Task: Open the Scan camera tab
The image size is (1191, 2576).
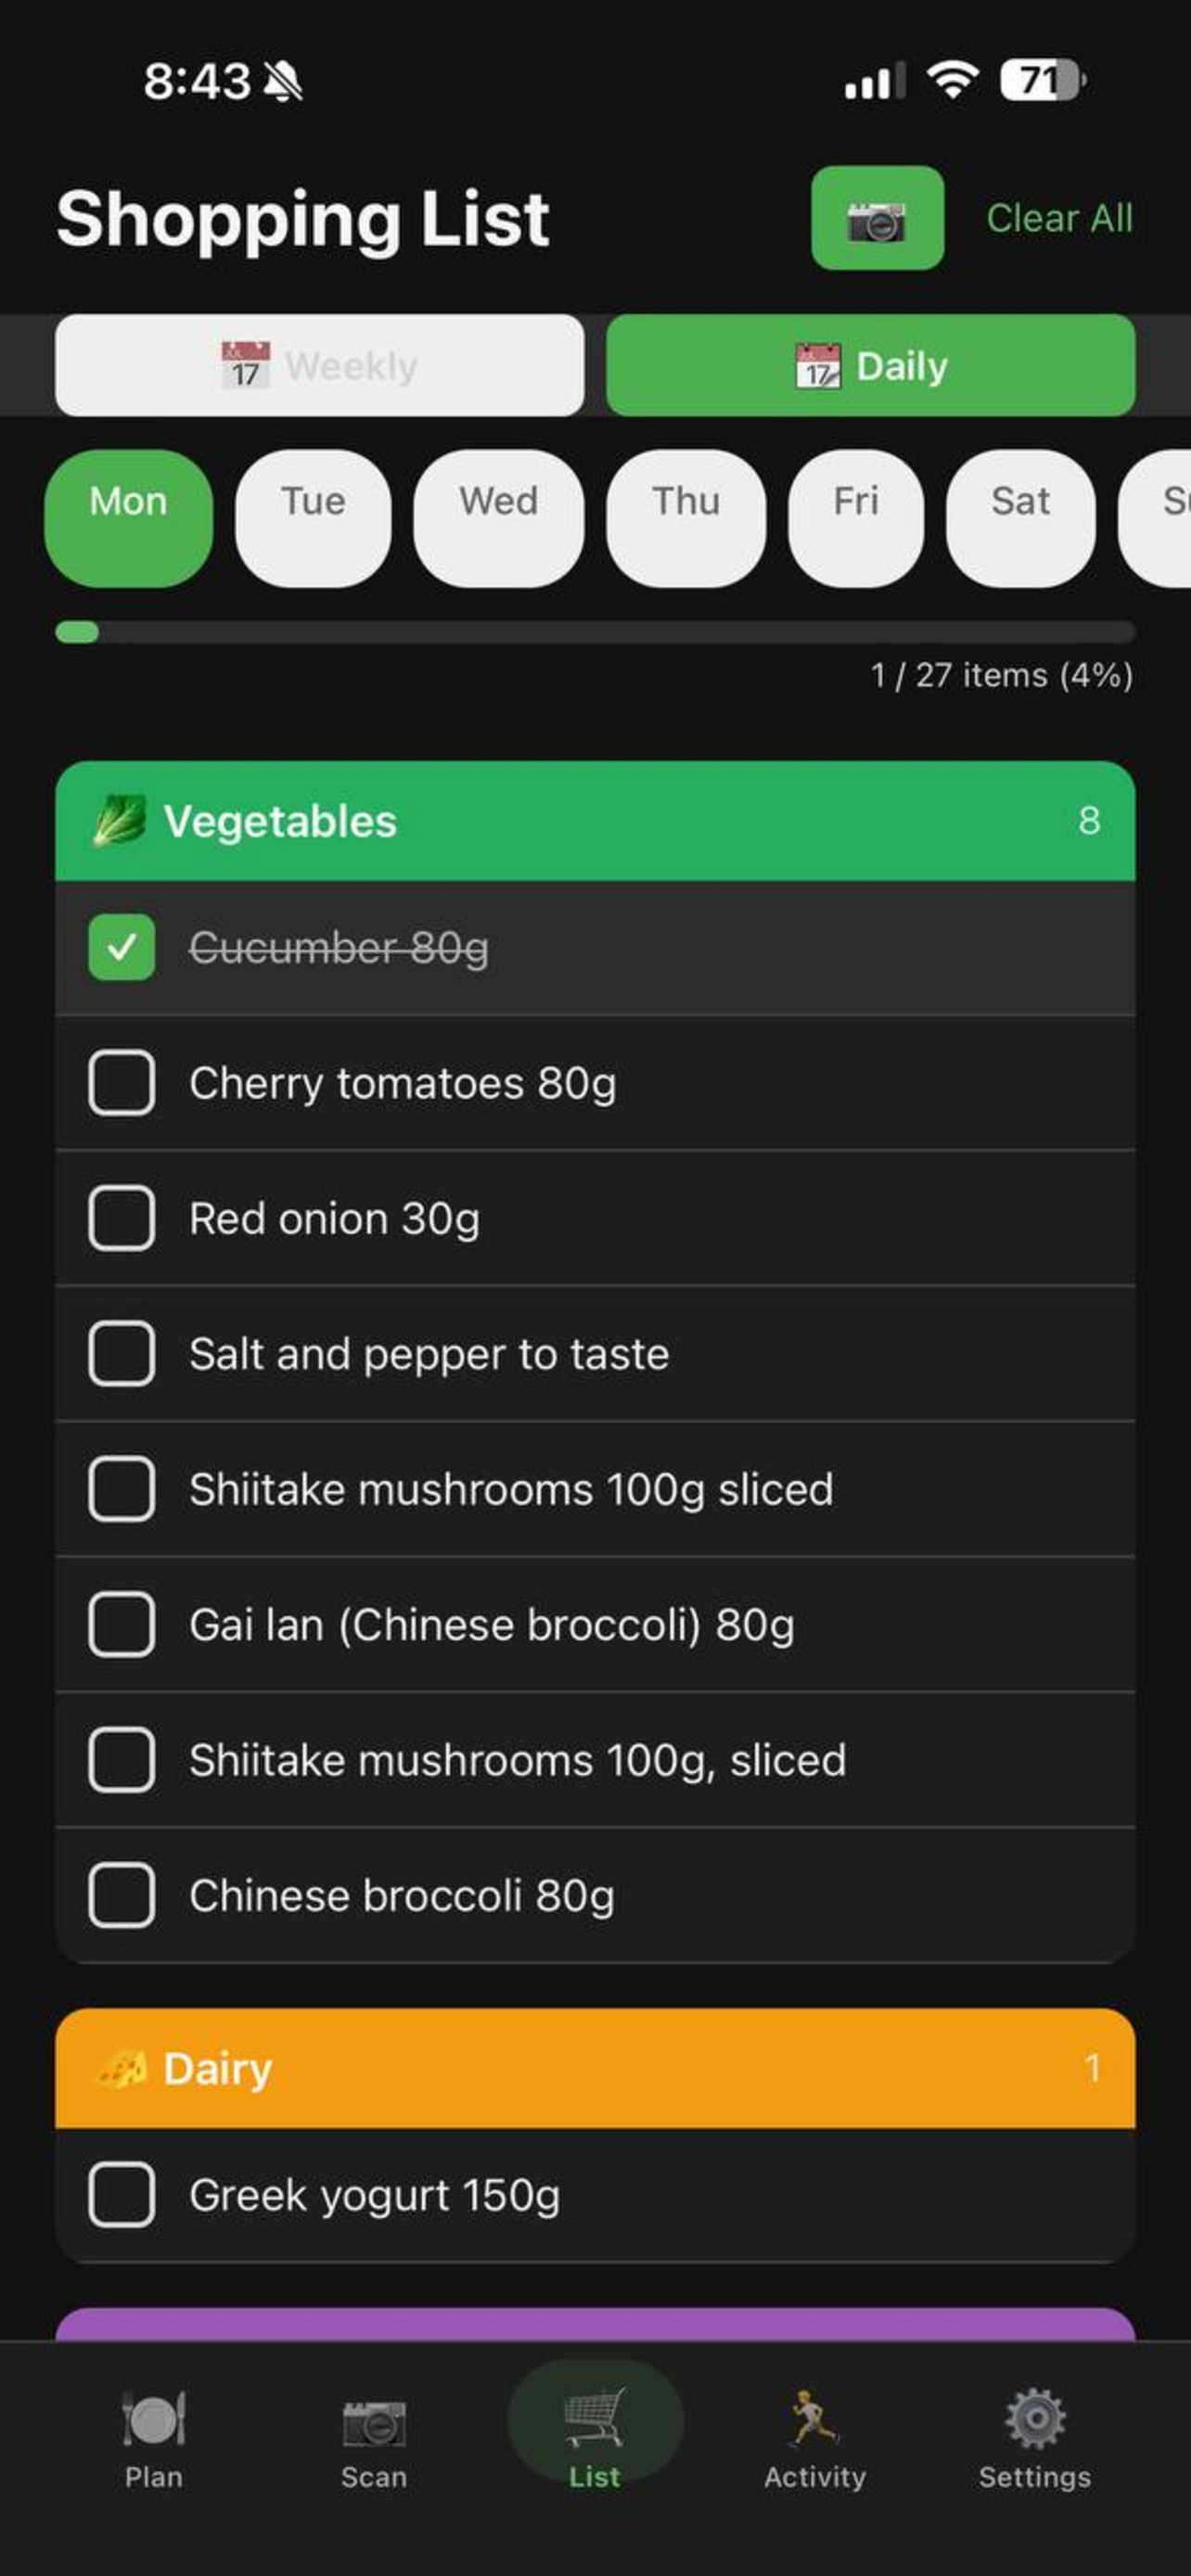Action: (x=373, y=2422)
